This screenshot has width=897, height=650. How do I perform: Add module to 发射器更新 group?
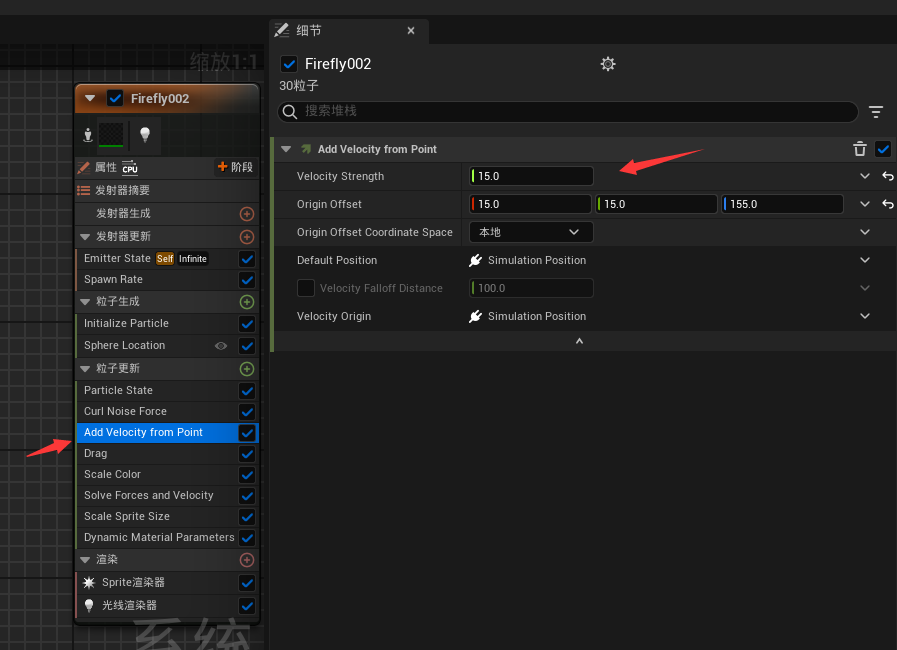247,237
